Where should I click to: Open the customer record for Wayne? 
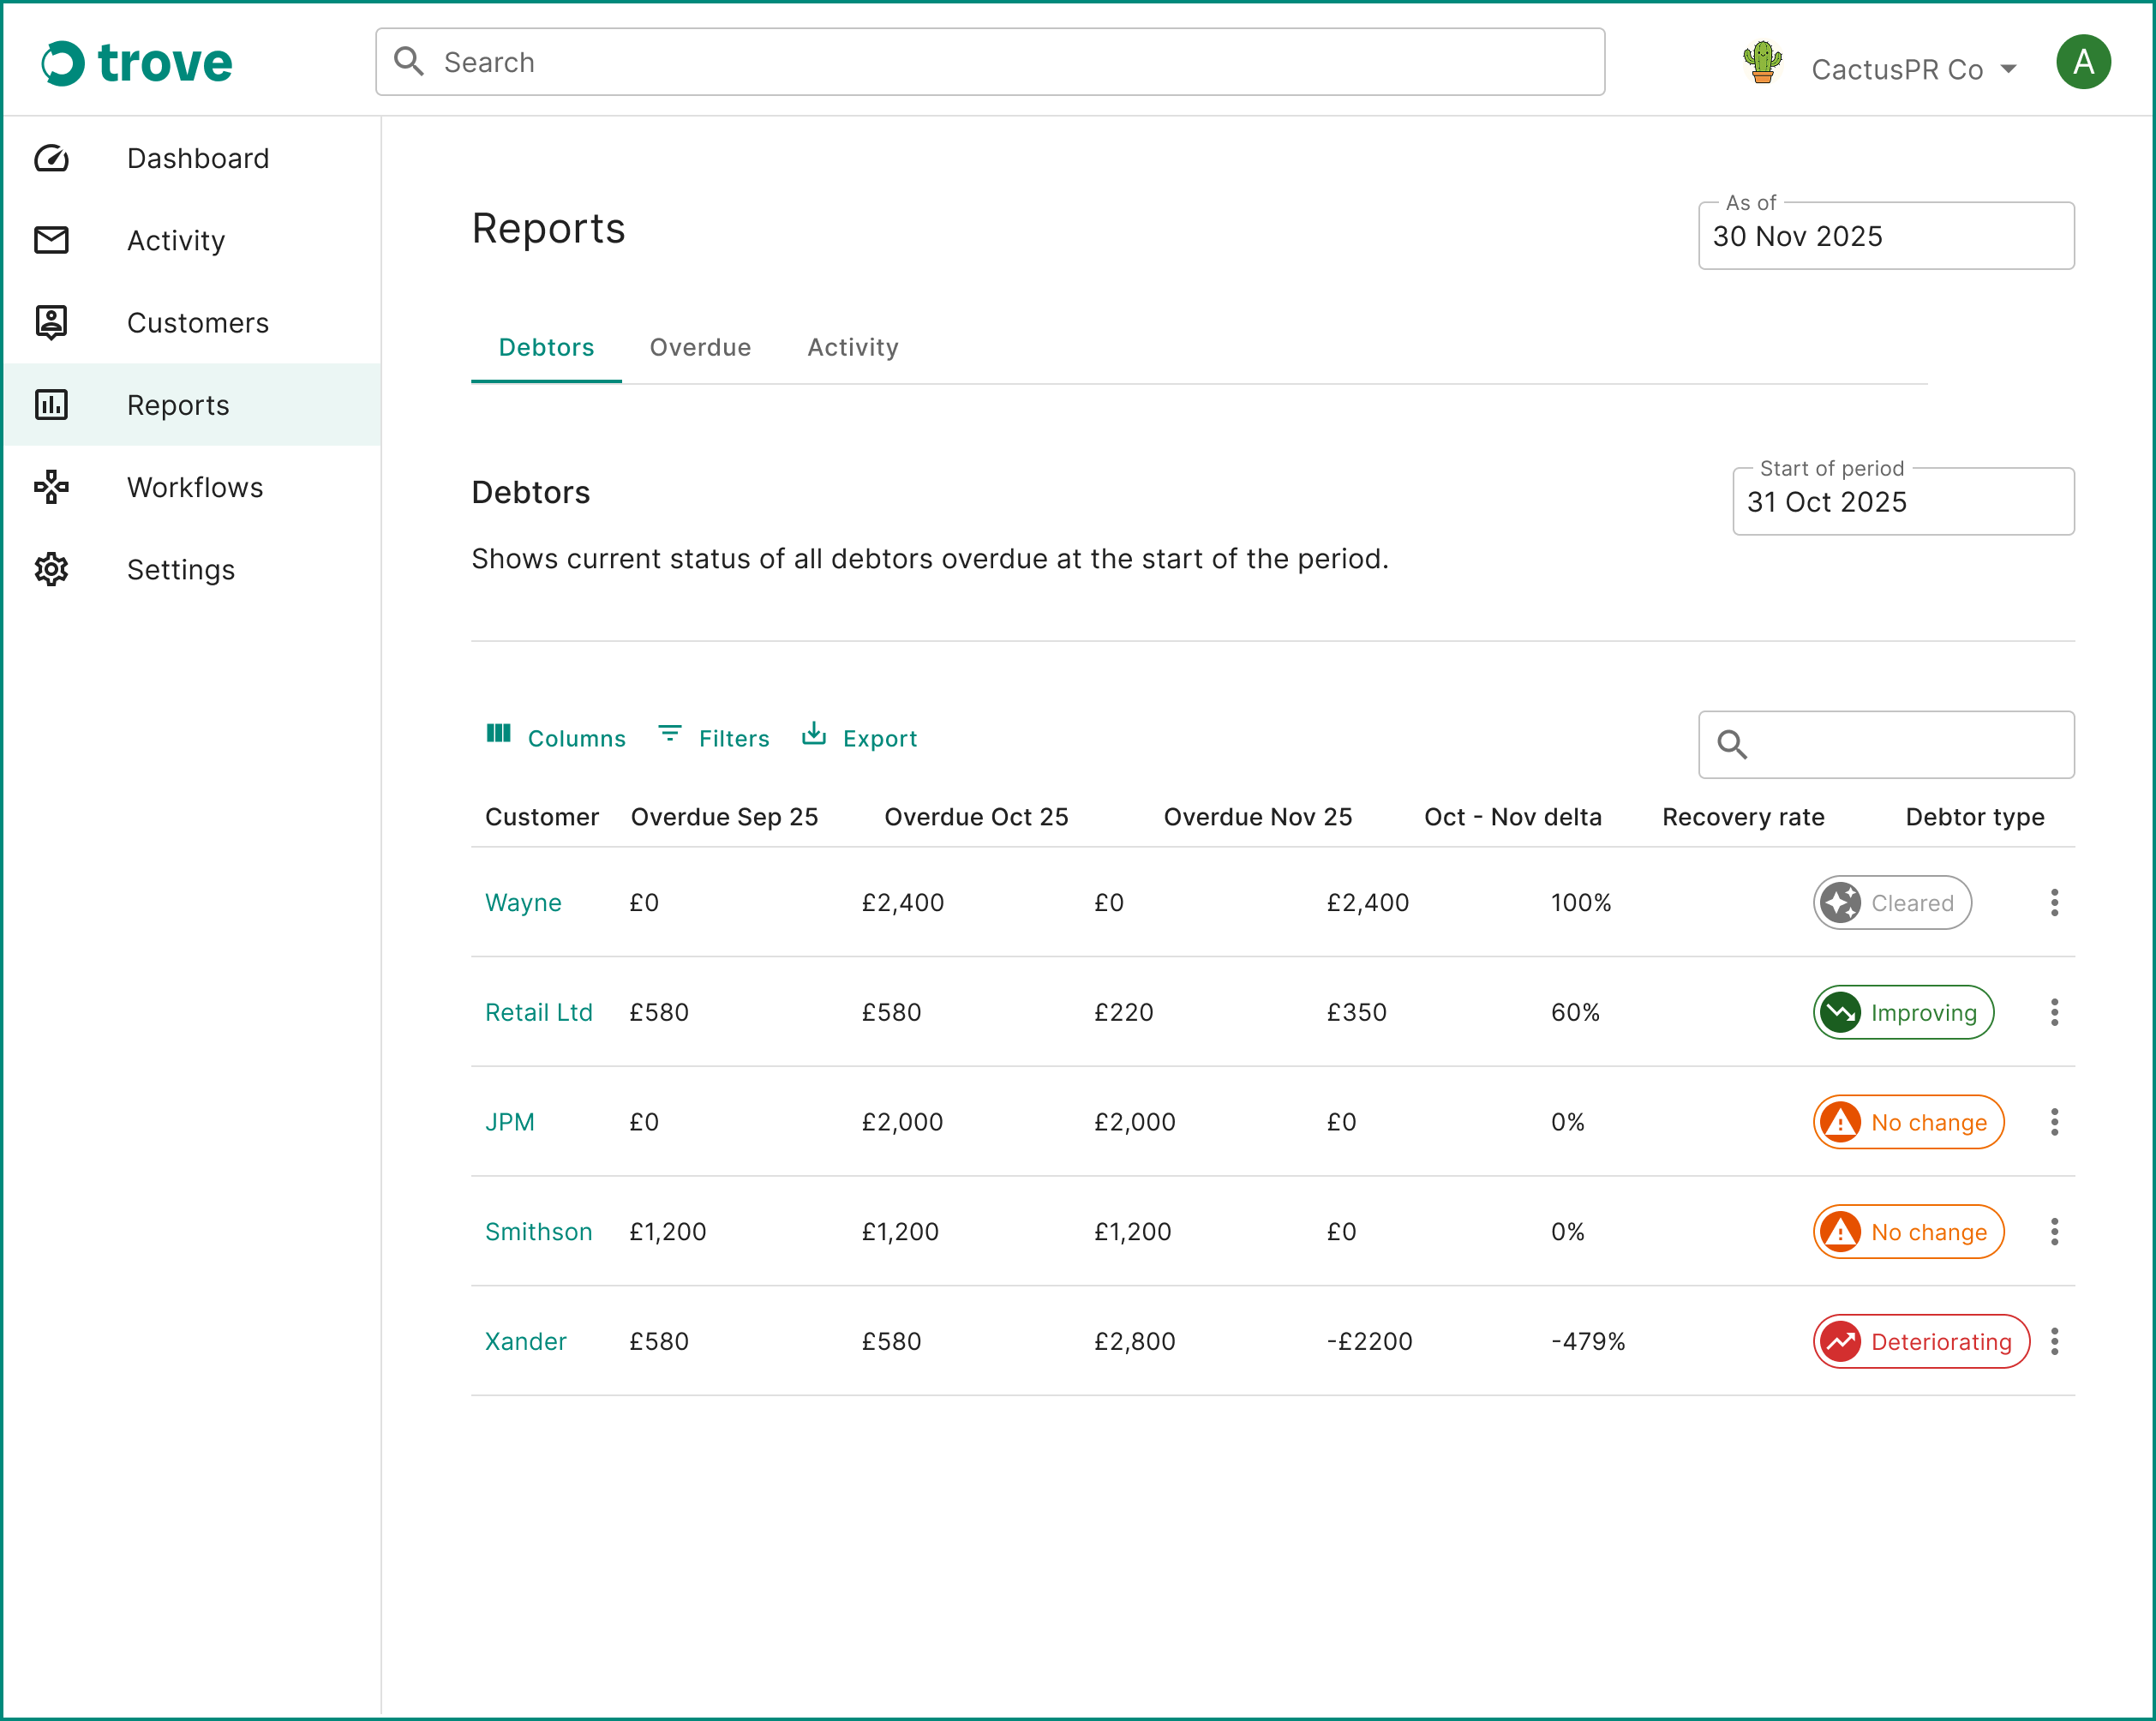click(523, 902)
